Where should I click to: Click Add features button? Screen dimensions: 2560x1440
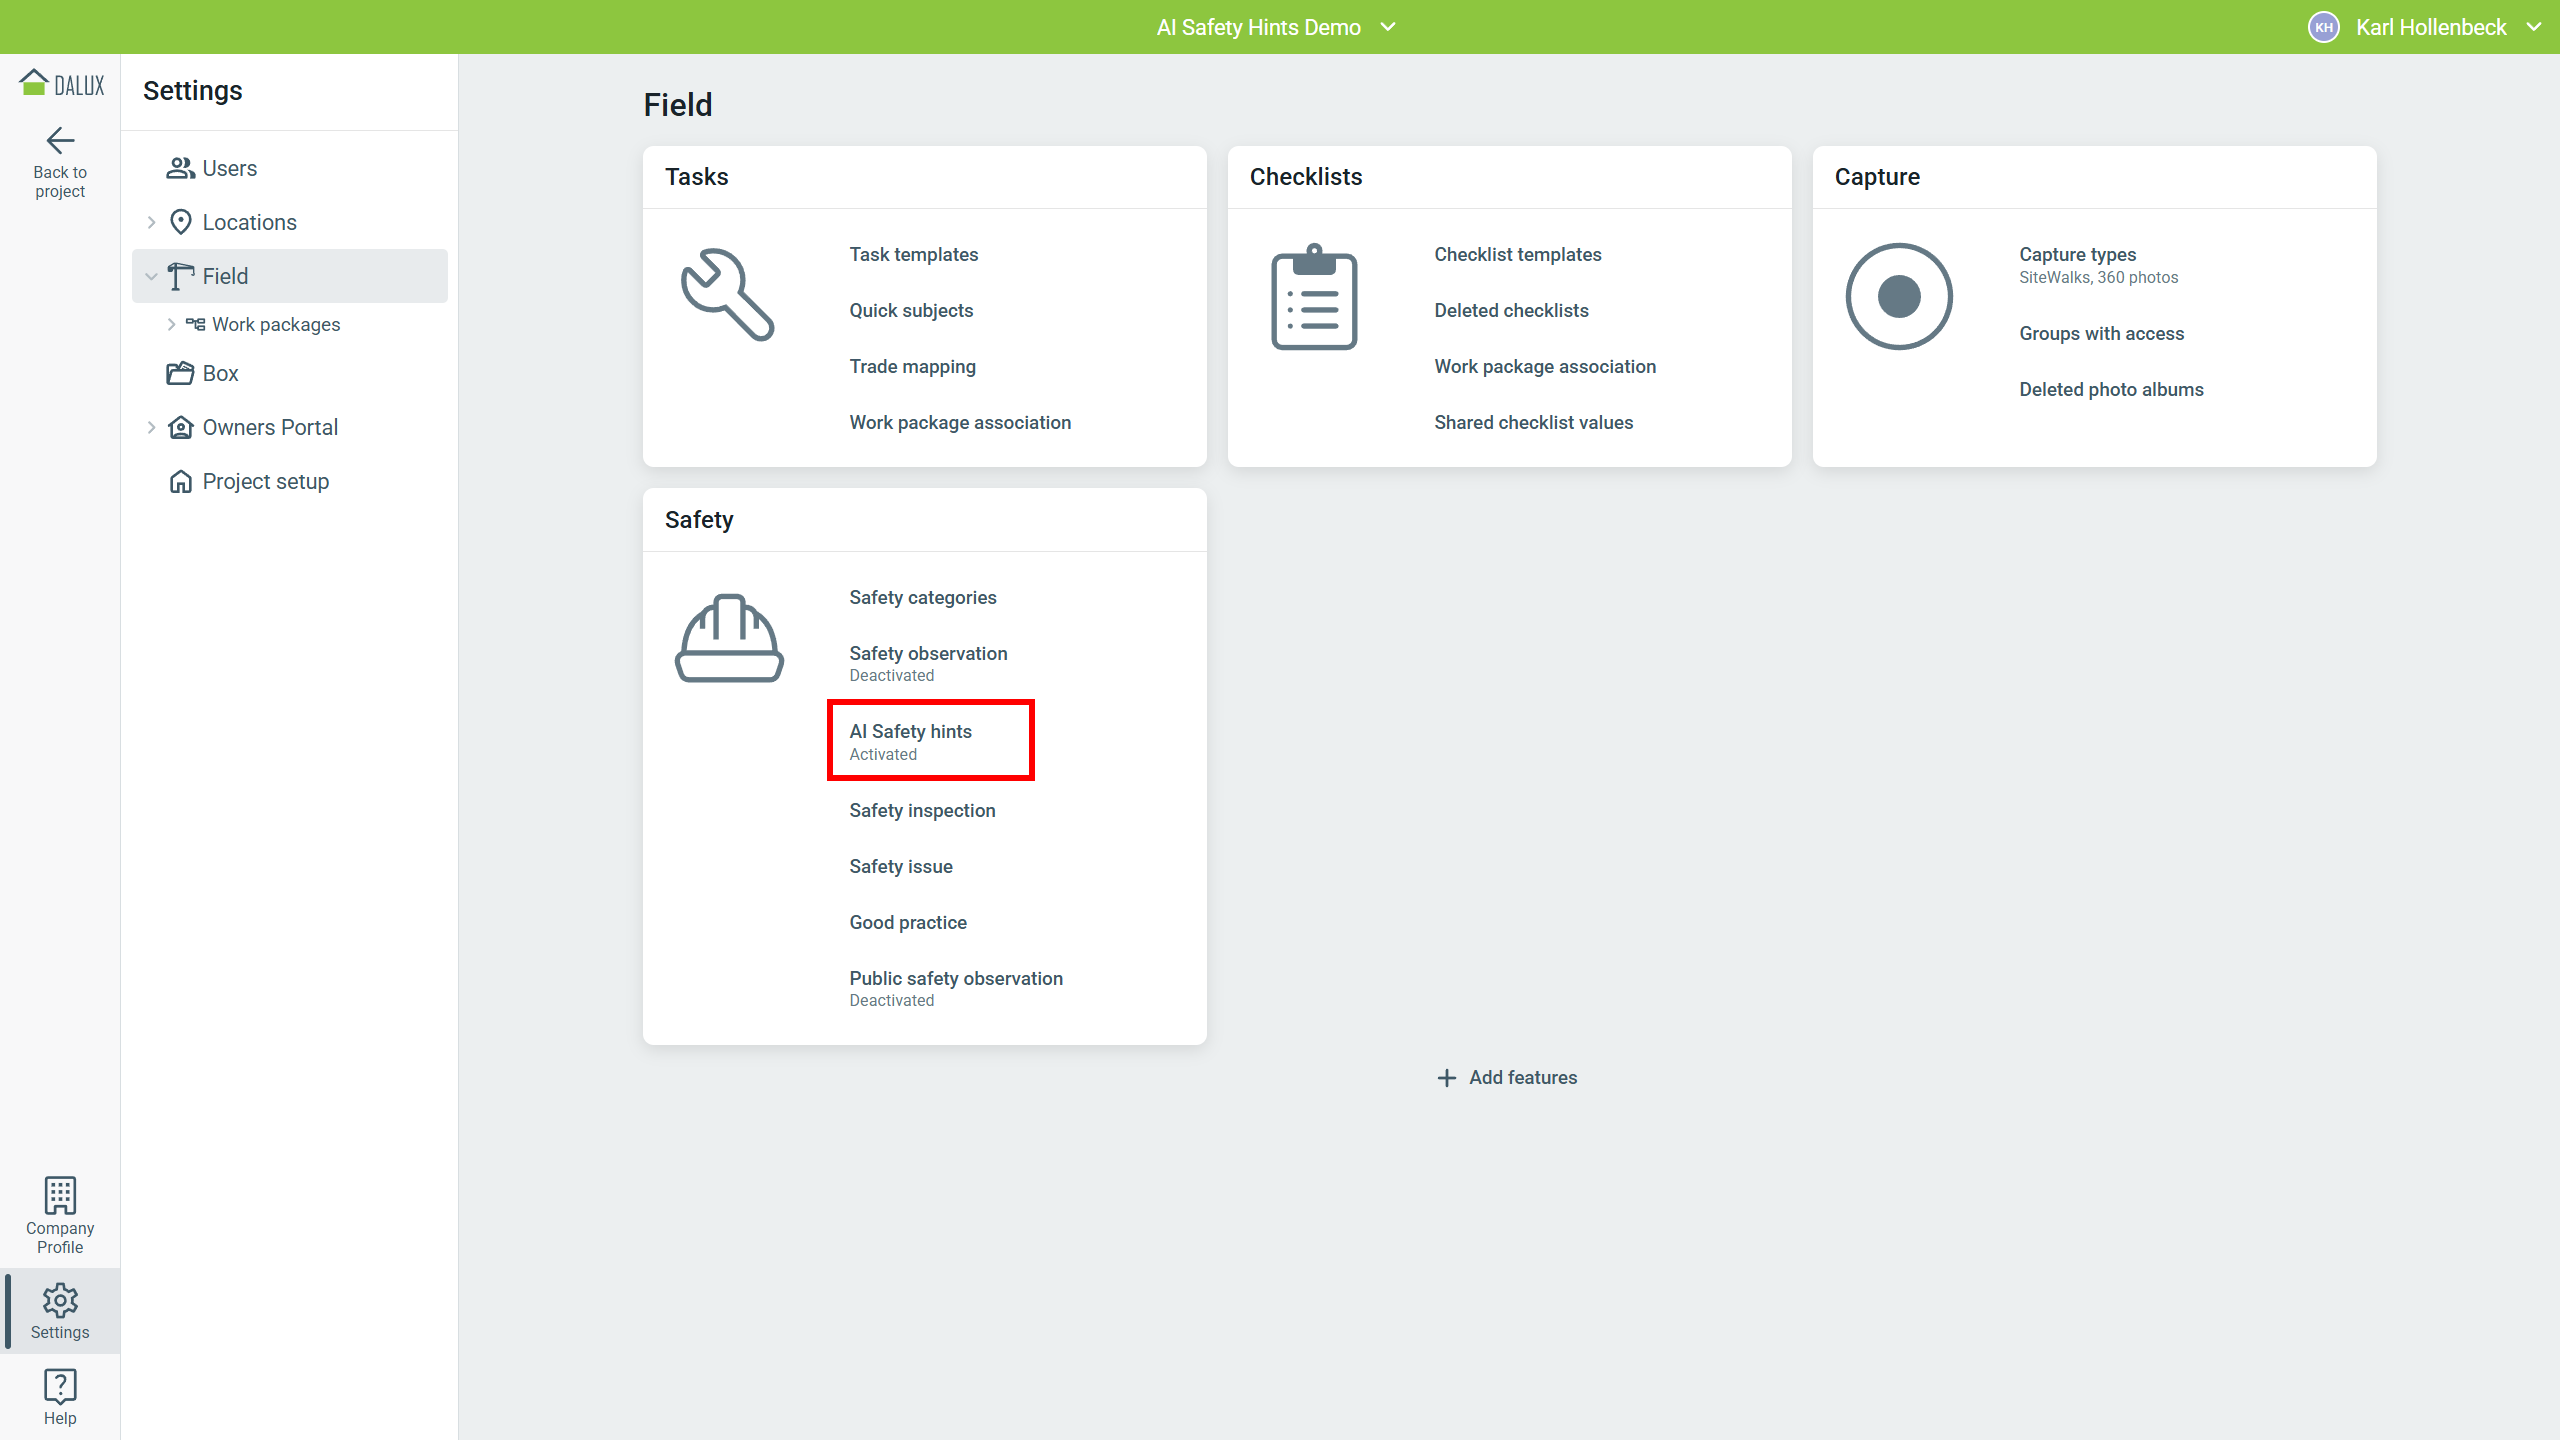(1506, 1077)
